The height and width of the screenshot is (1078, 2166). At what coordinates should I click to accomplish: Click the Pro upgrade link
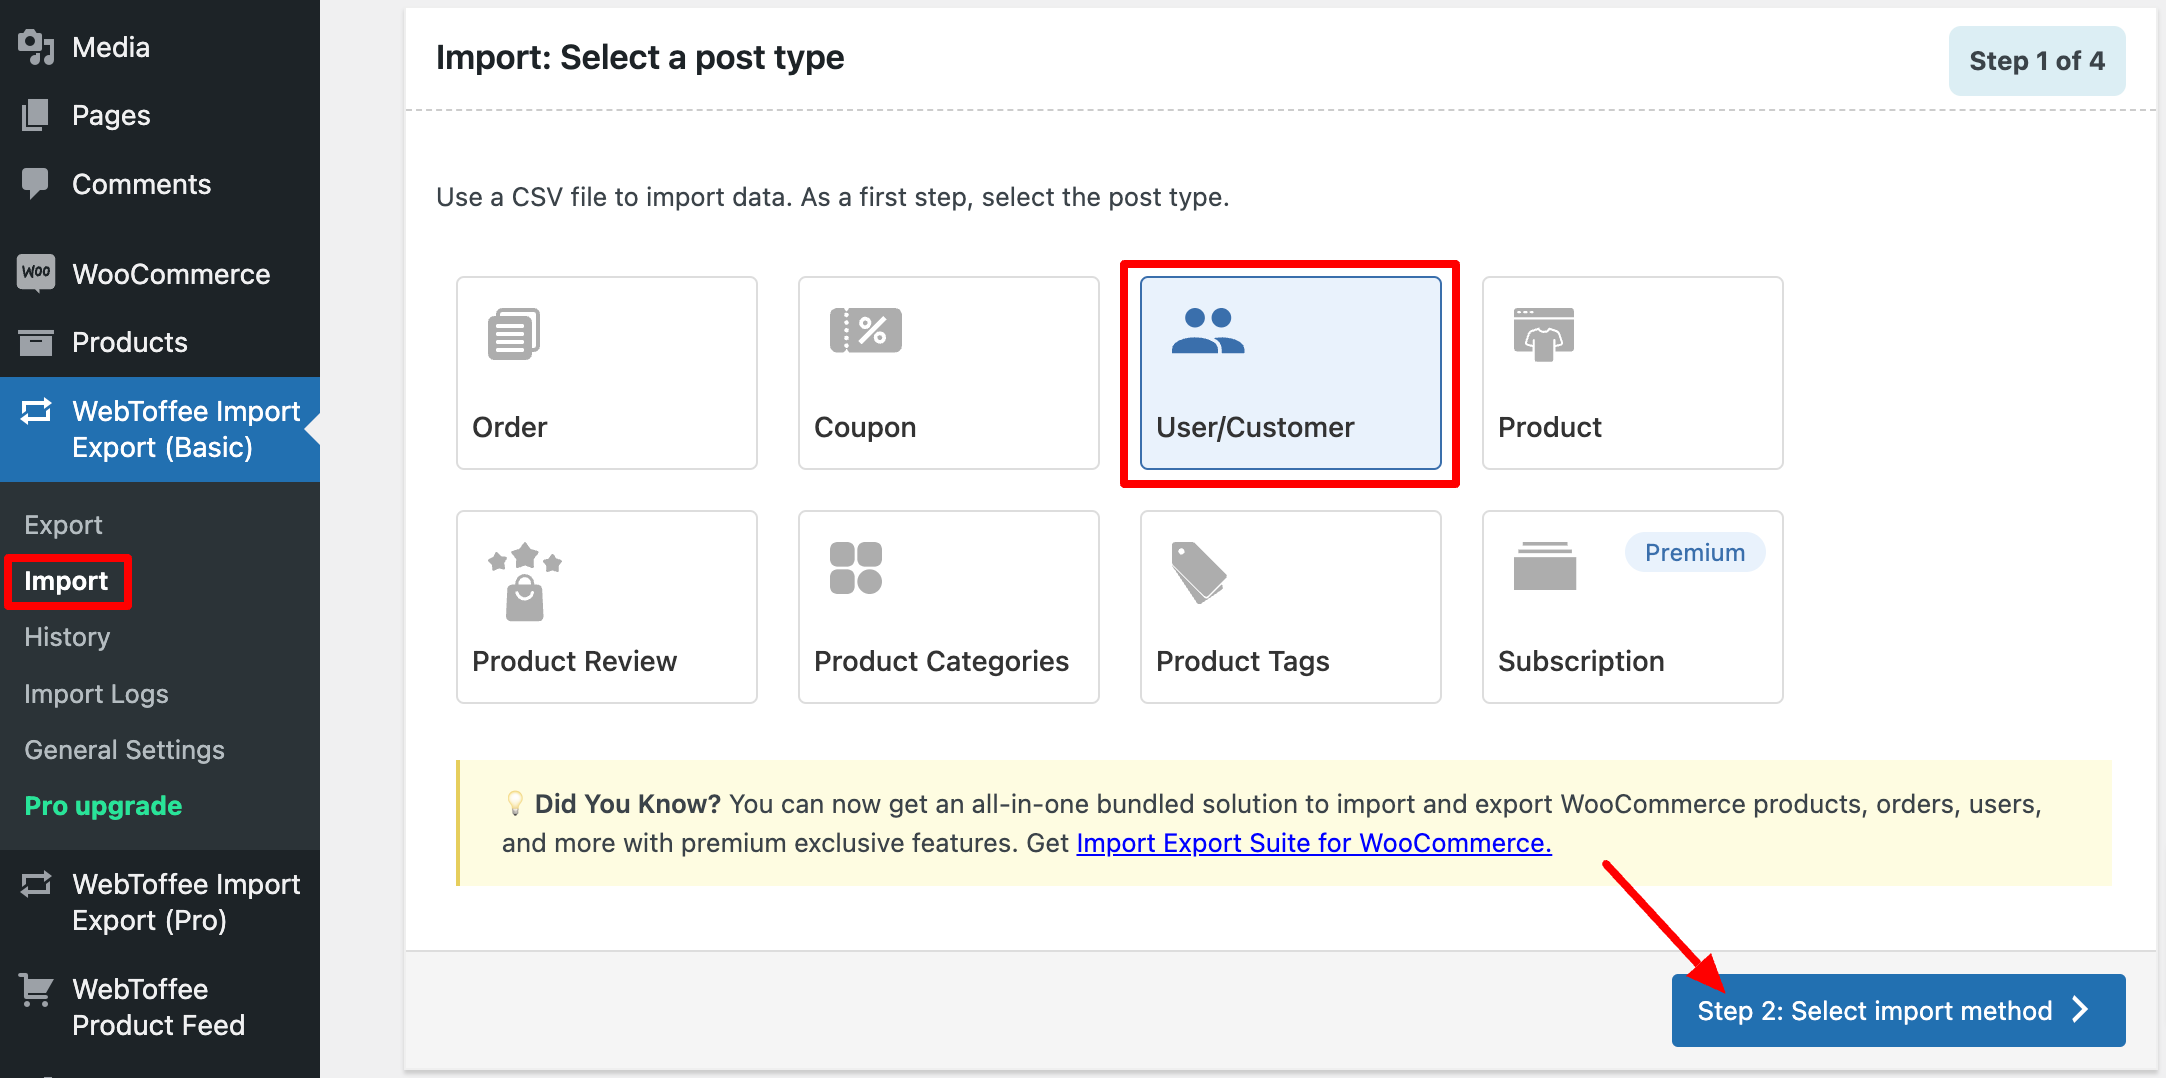pyautogui.click(x=103, y=805)
